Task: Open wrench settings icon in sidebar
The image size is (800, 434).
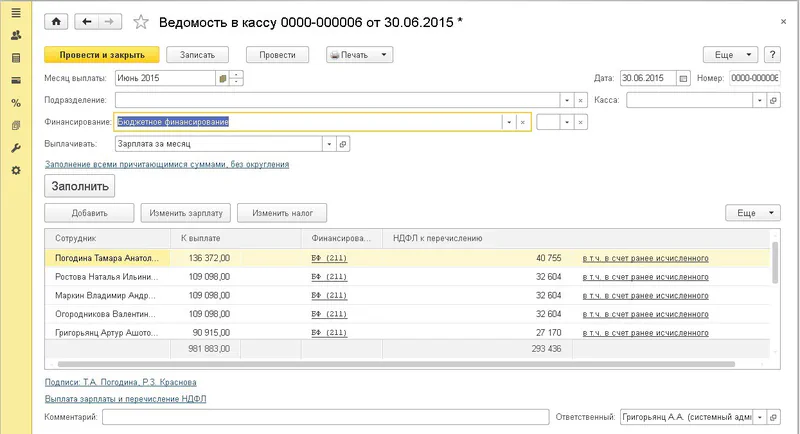Action: (15, 148)
